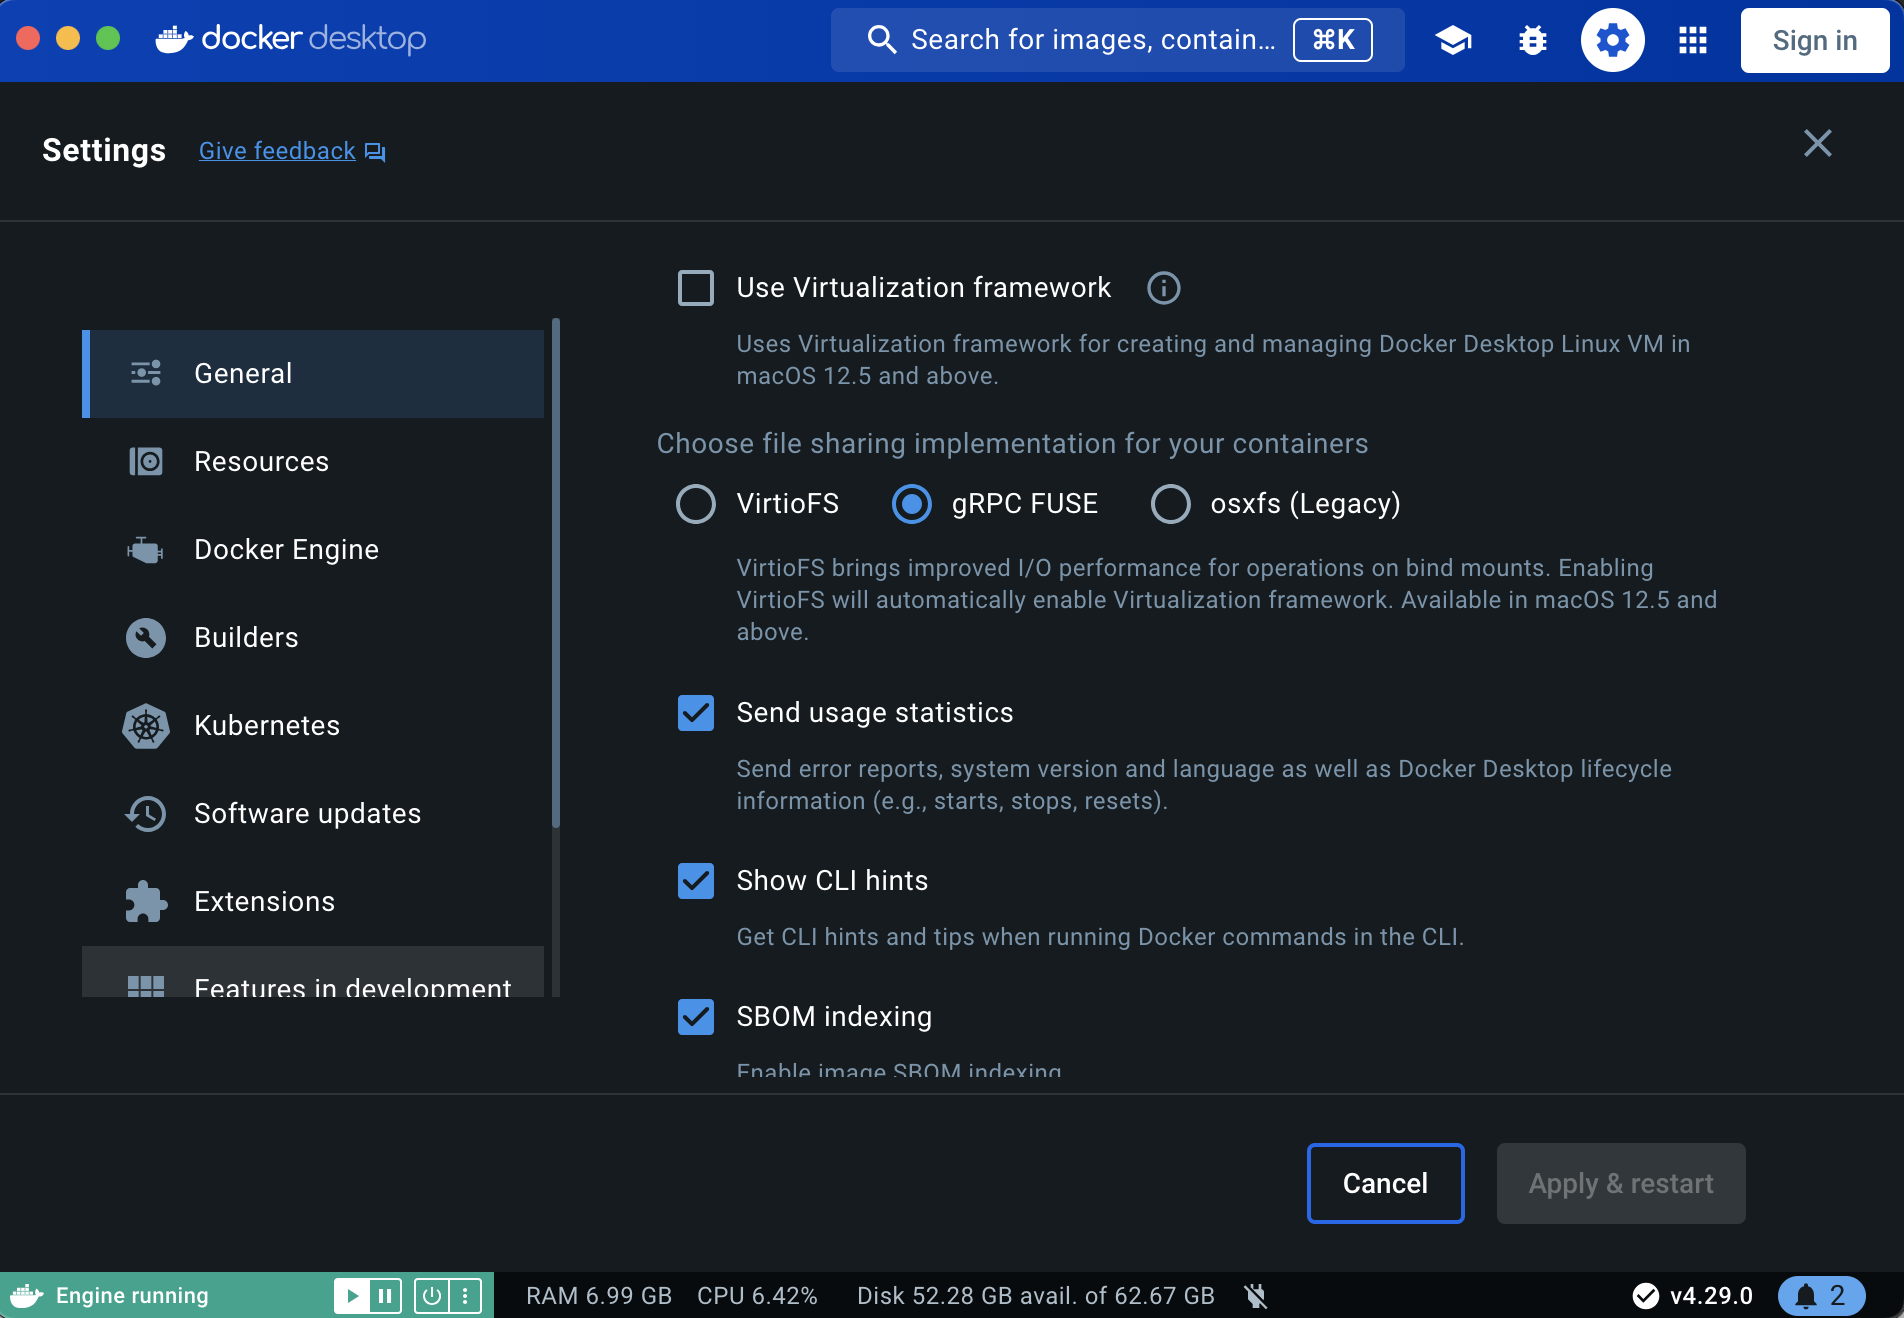Open the Extensions settings tab
This screenshot has height=1318, width=1904.
[x=313, y=902]
